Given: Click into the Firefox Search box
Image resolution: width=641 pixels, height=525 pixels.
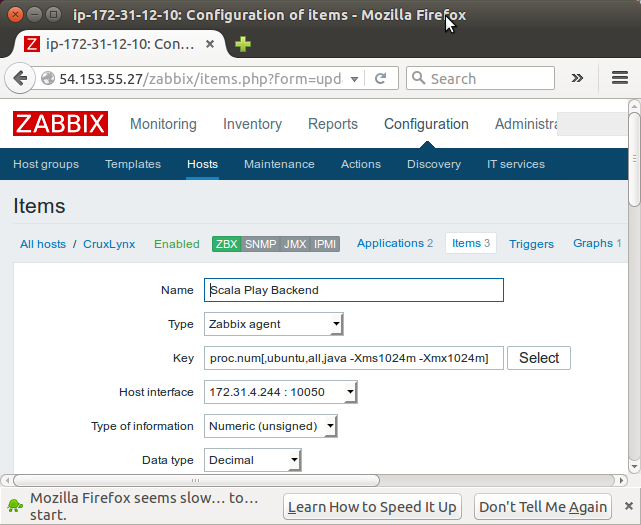Looking at the screenshot, I should coord(480,78).
